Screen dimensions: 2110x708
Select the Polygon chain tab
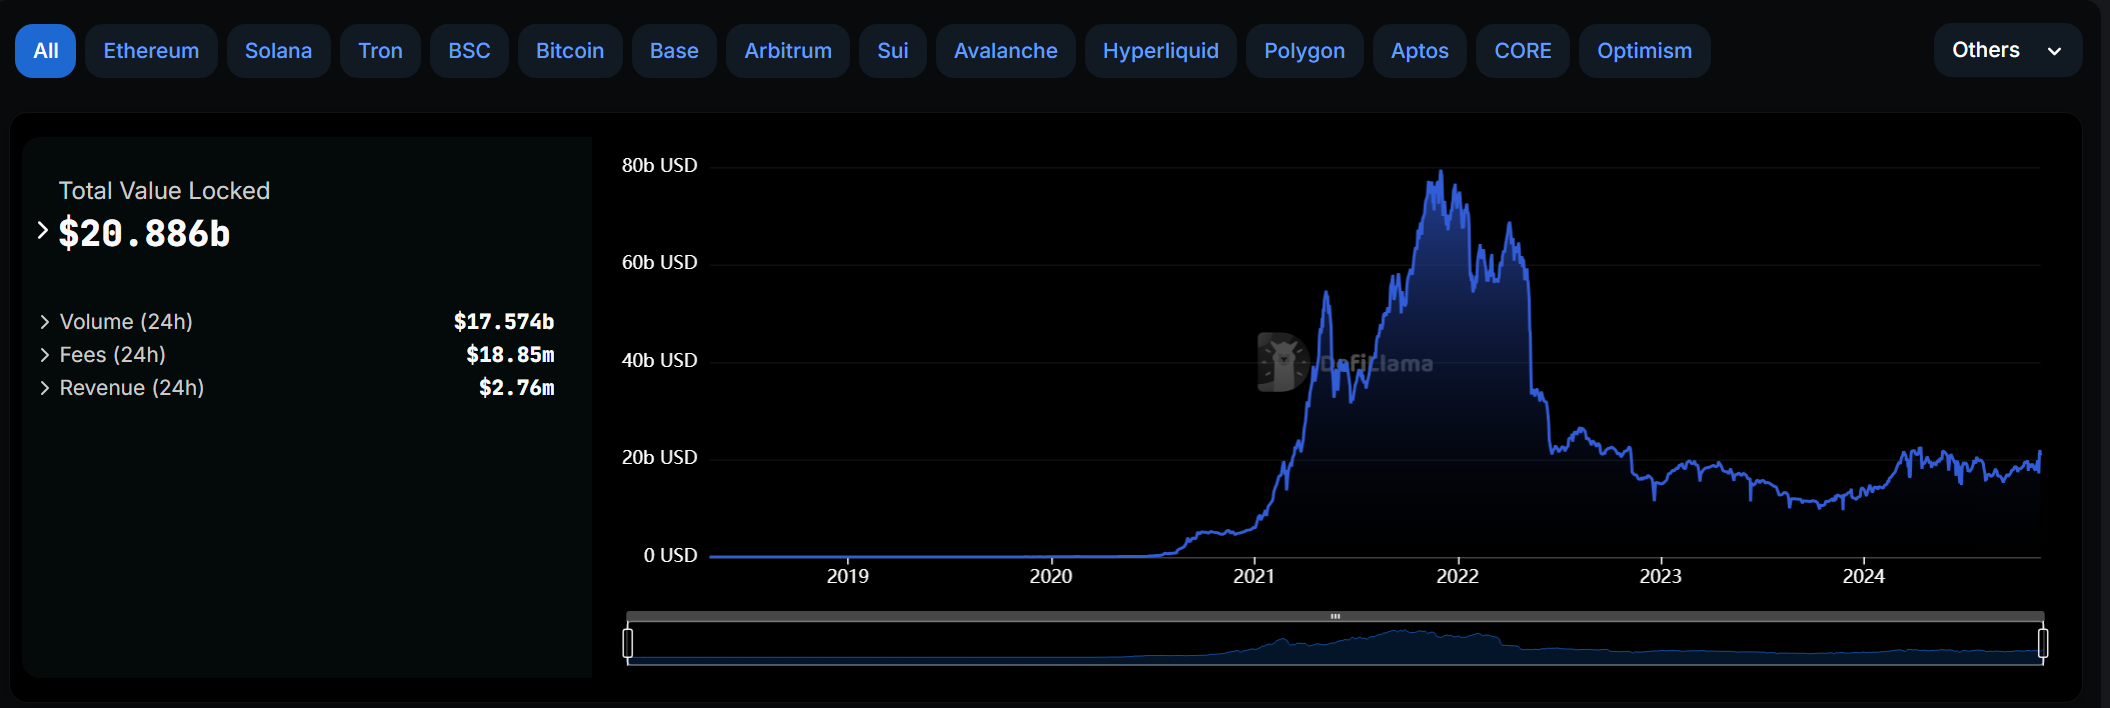(x=1304, y=51)
